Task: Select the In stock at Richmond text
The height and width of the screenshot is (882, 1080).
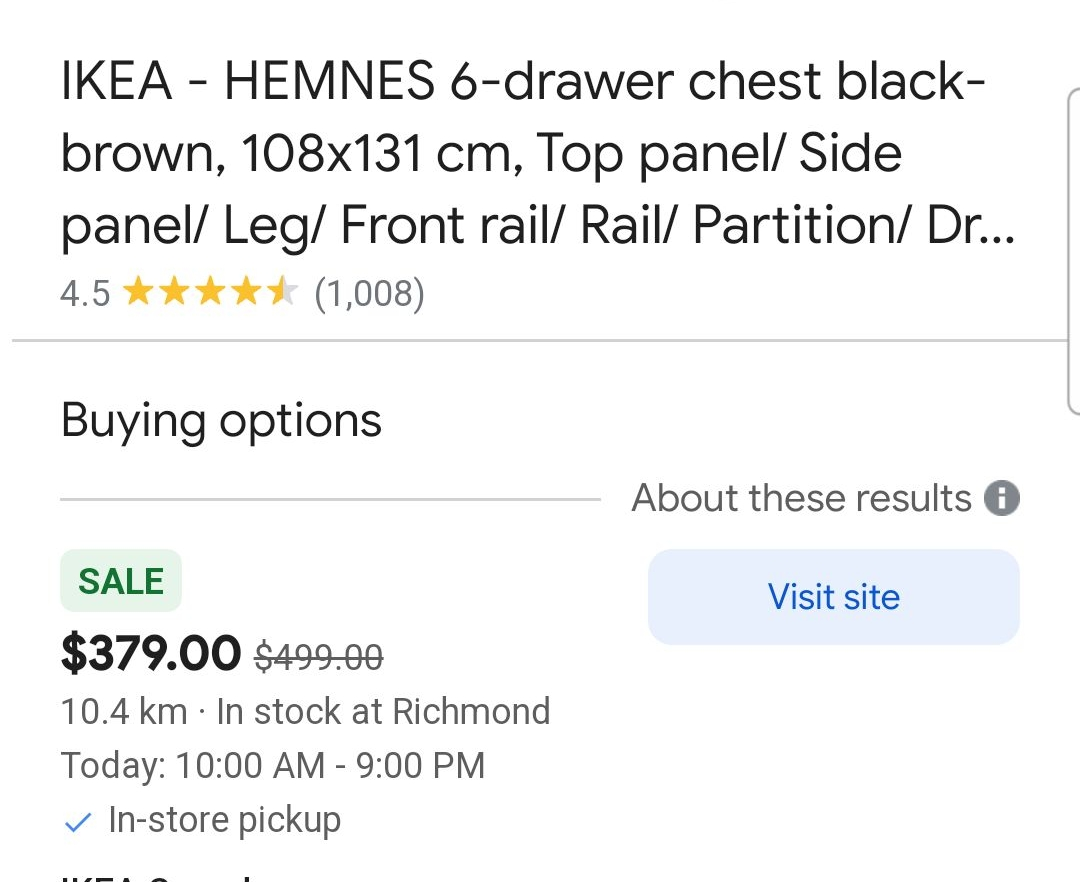Action: tap(384, 711)
